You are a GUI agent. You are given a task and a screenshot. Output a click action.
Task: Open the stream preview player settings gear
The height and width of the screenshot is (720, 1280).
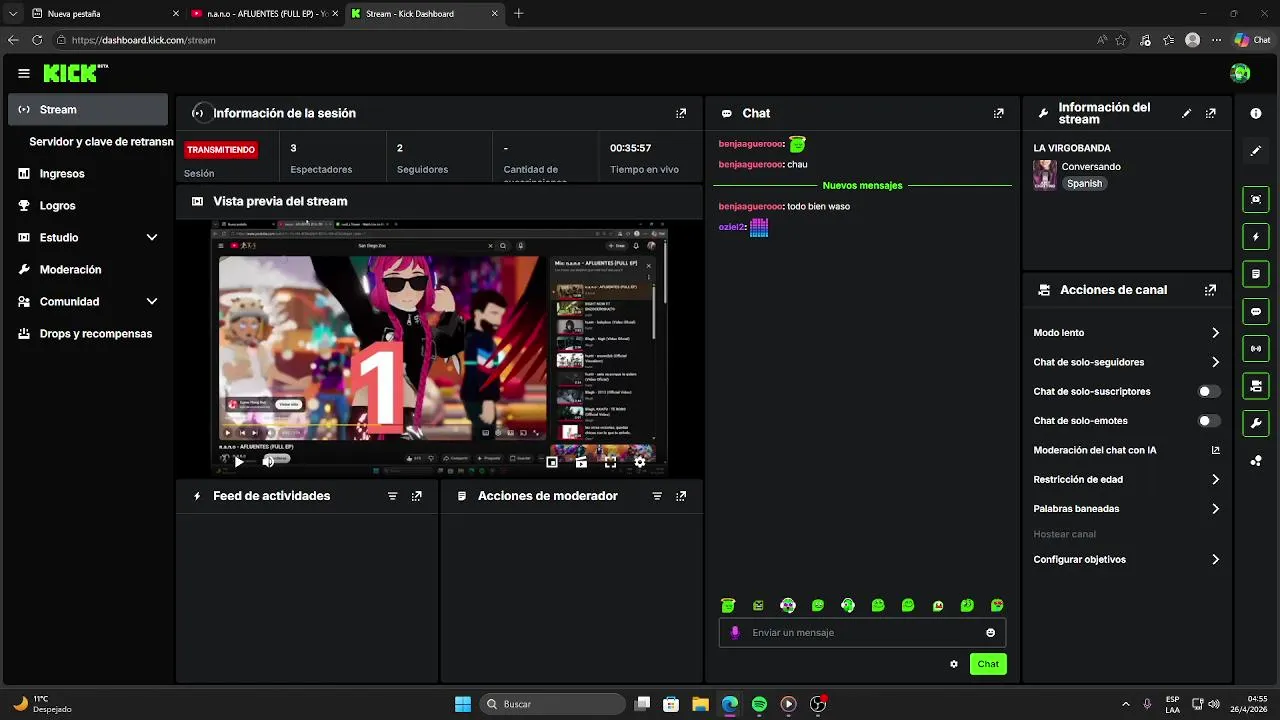coord(640,462)
